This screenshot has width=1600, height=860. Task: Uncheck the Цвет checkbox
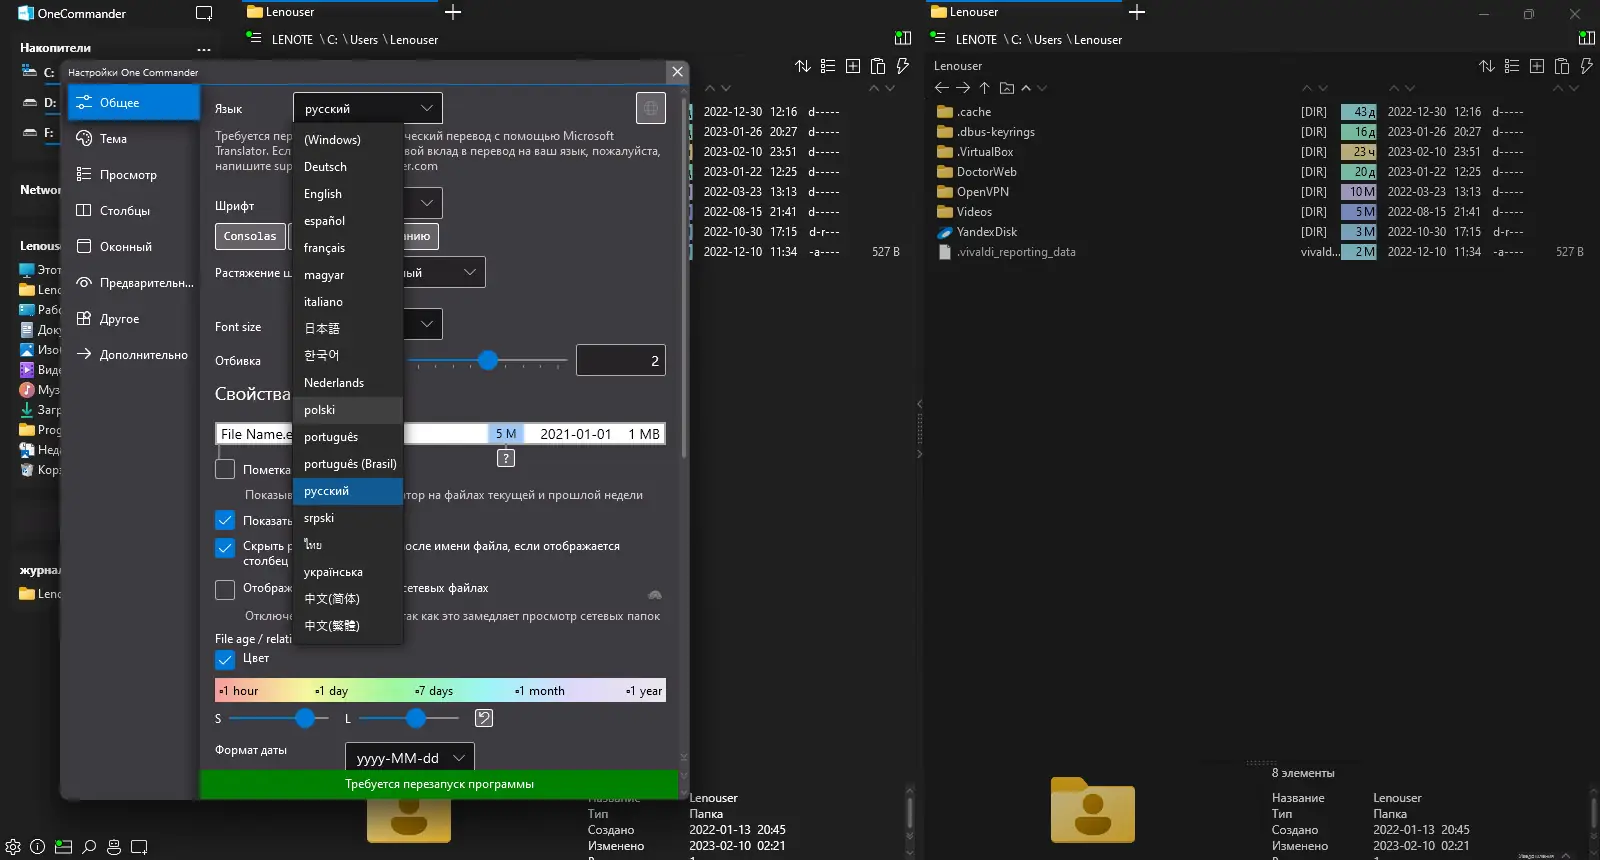[225, 659]
